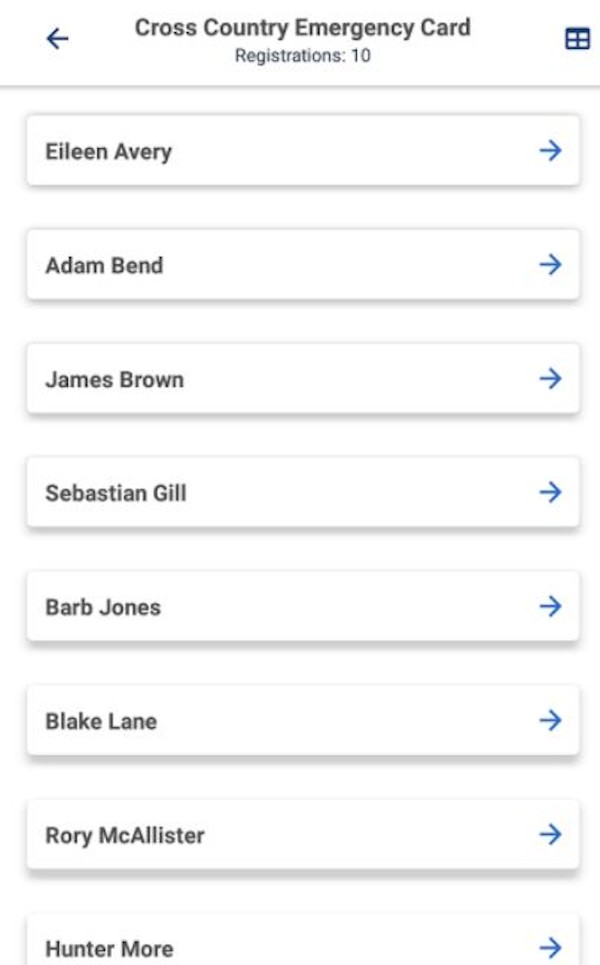Click the Registrations: 10 count label

[302, 56]
